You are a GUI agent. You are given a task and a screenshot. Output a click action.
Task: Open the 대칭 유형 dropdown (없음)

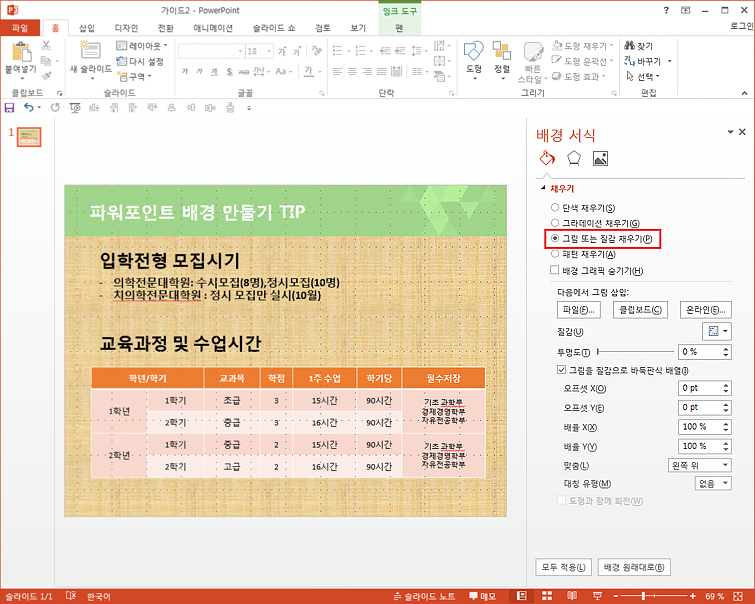tap(713, 483)
